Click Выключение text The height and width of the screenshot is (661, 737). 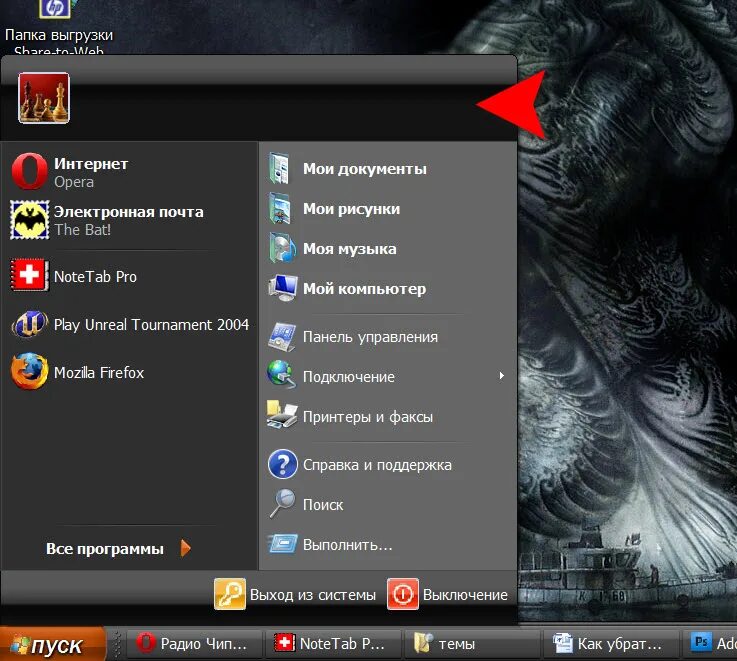click(x=465, y=595)
